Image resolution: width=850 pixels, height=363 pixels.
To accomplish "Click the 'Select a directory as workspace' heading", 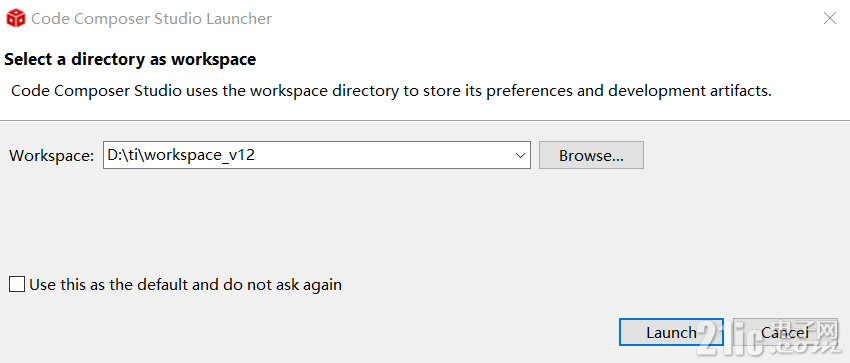I will pos(130,59).
